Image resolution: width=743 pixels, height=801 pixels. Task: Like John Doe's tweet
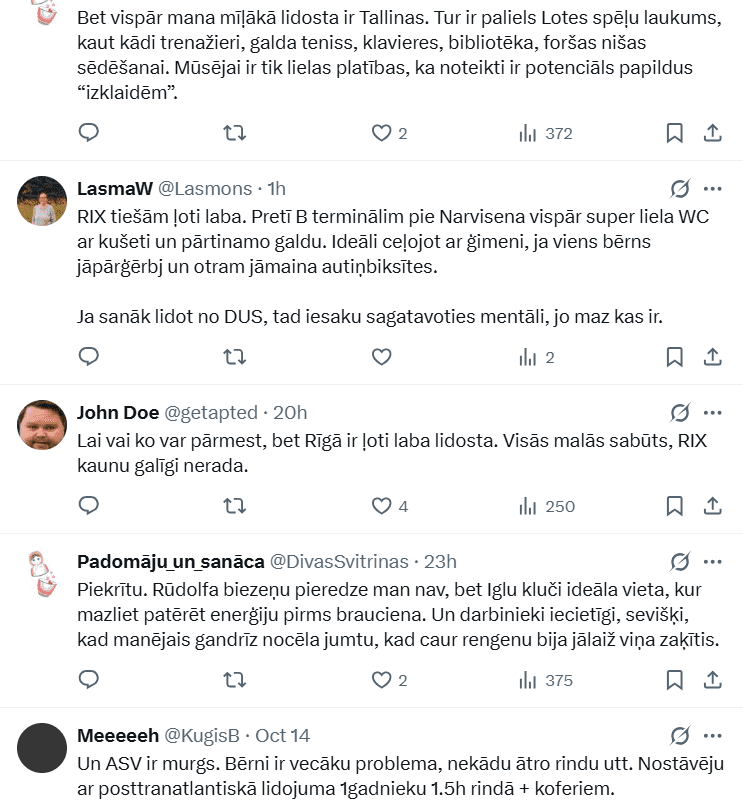pos(381,506)
